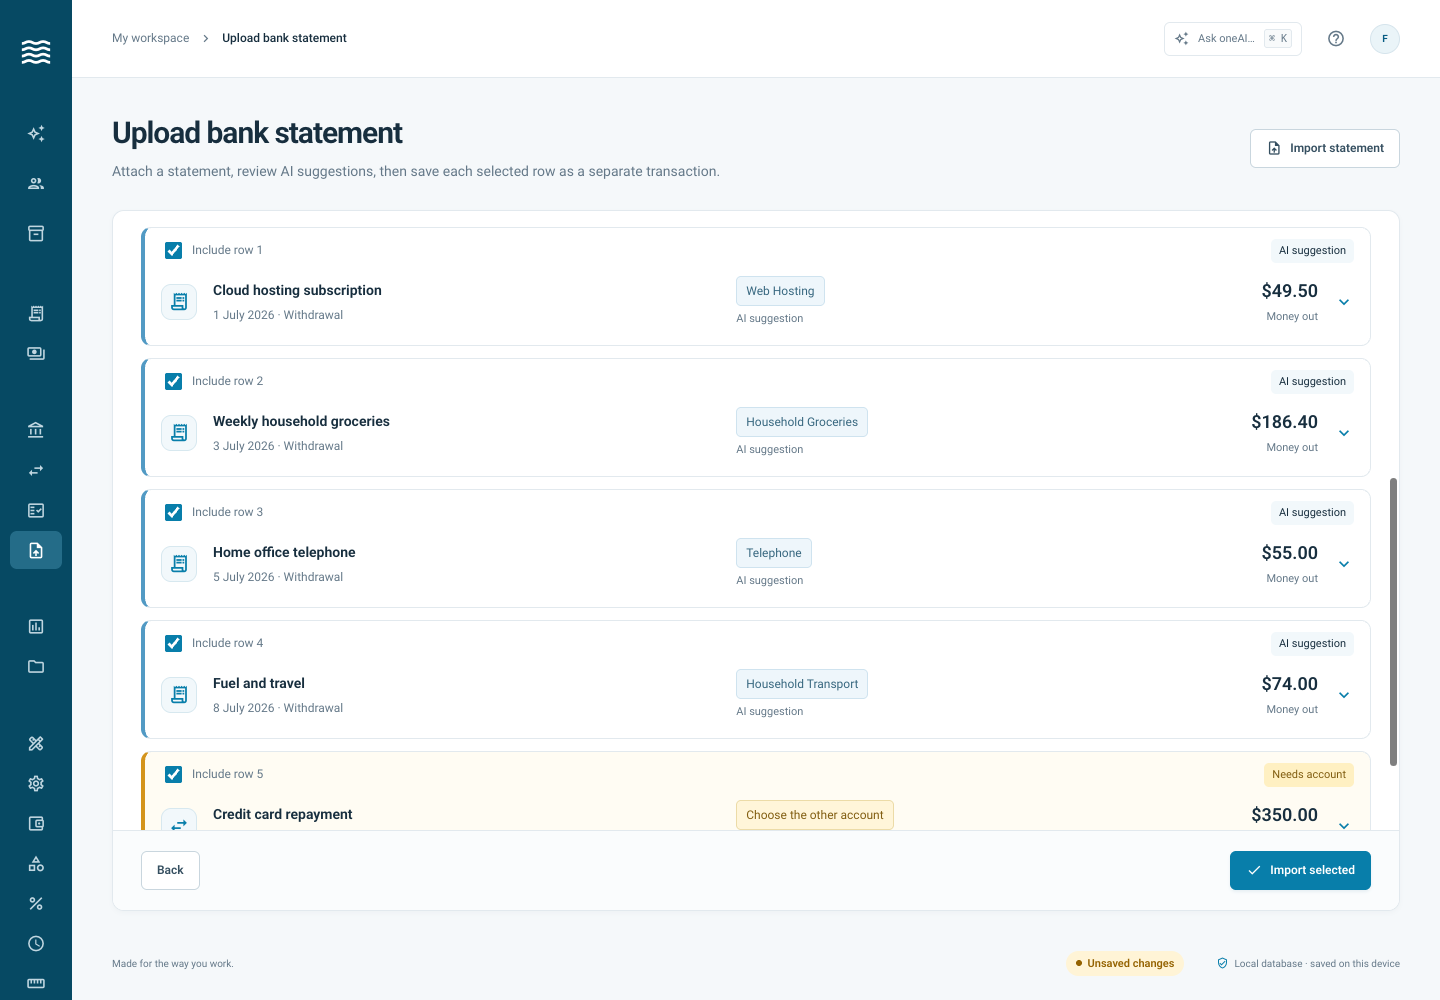Expand the Weekly household groceries row chevron

coord(1344,433)
